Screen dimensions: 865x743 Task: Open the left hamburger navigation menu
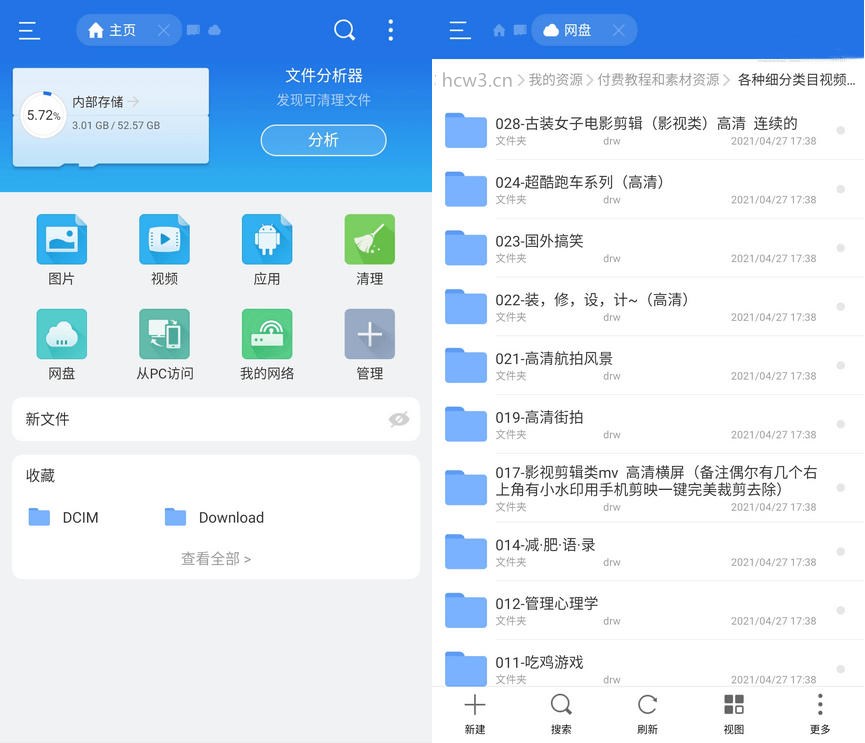point(29,30)
